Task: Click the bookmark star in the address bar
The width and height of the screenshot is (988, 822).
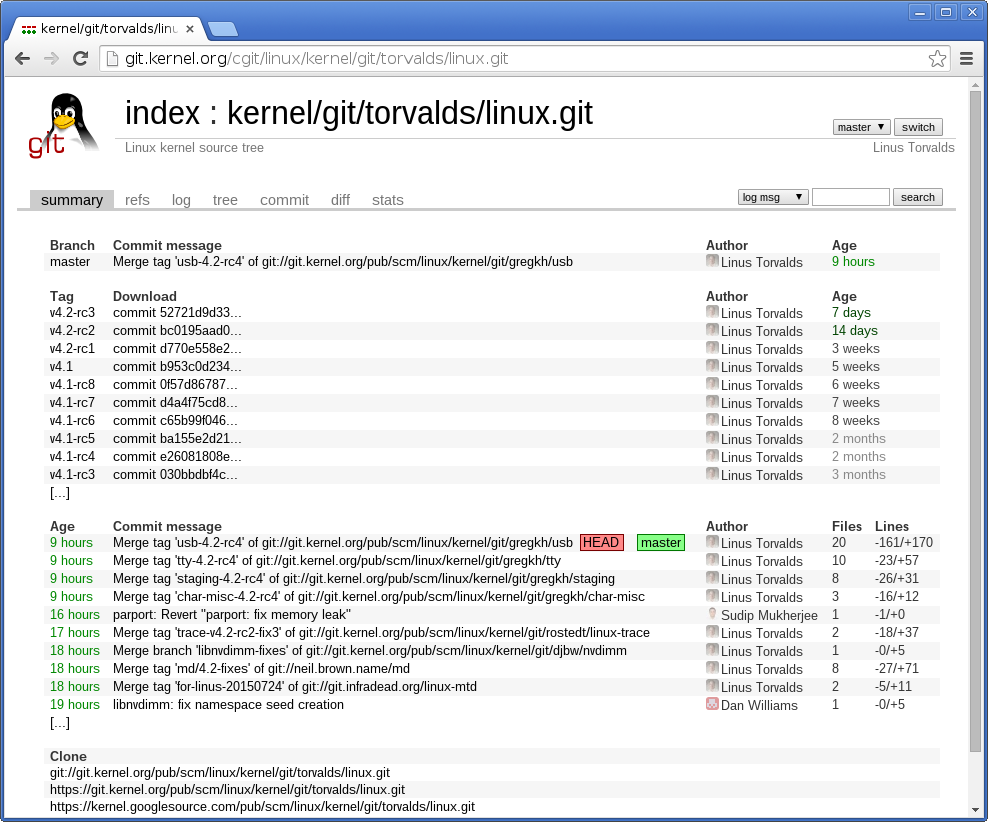Action: coord(937,59)
